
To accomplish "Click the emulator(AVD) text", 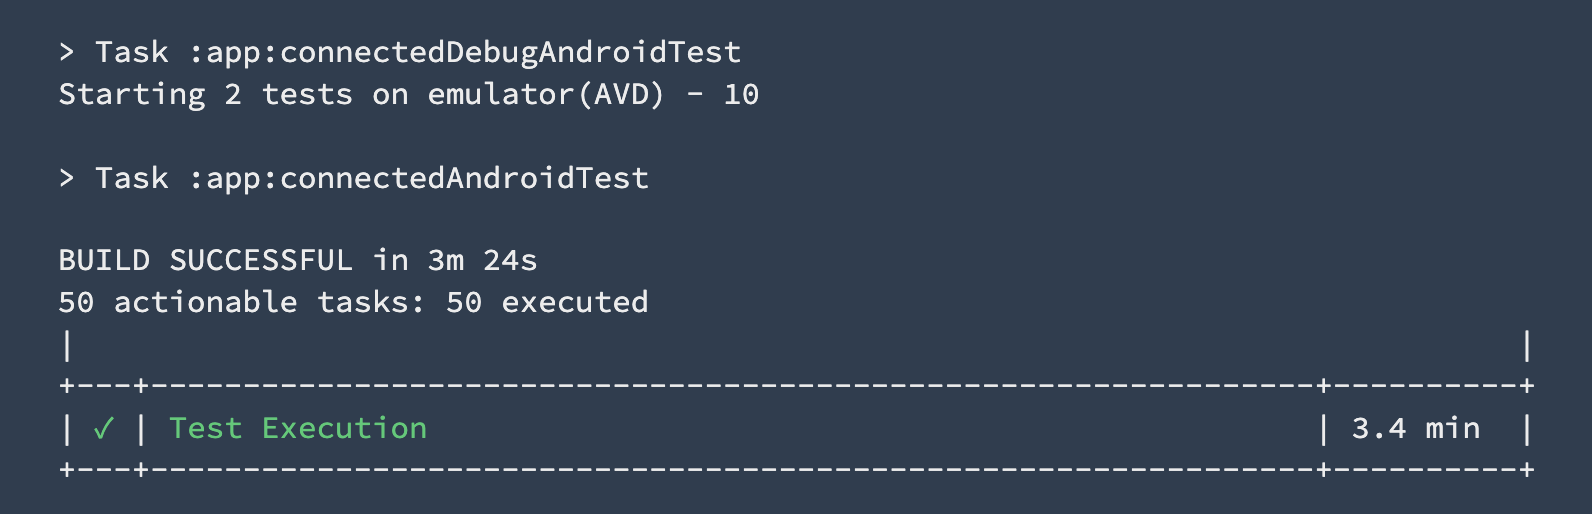I will pyautogui.click(x=546, y=95).
